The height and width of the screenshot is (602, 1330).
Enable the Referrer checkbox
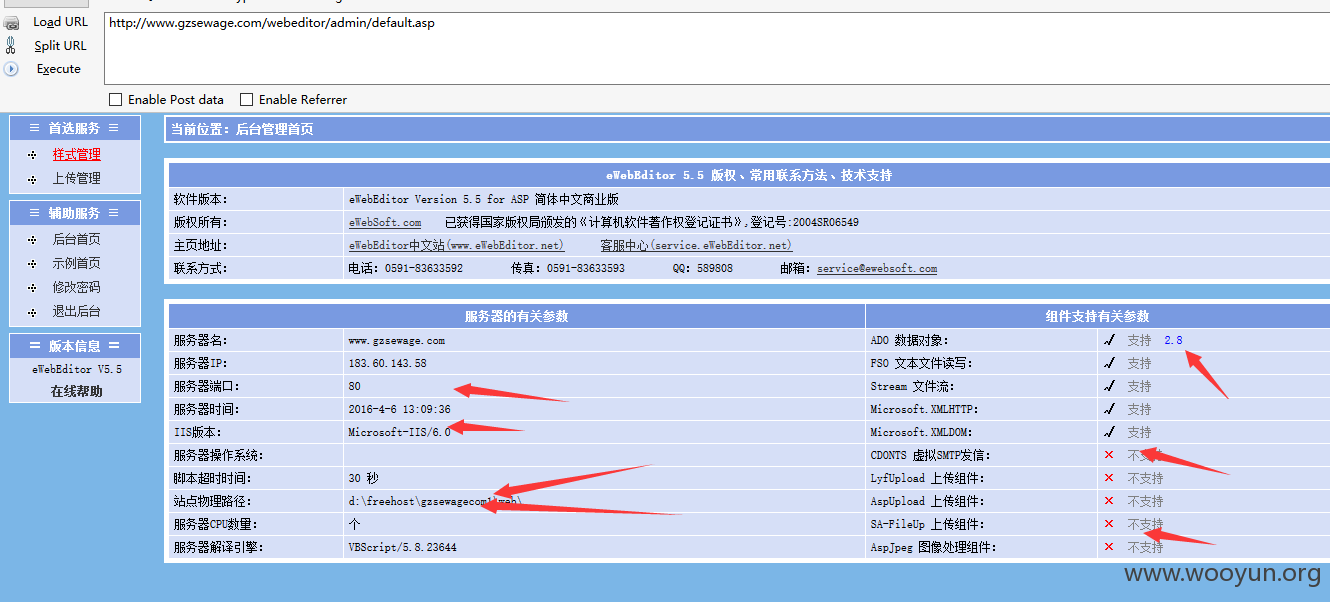(x=246, y=100)
